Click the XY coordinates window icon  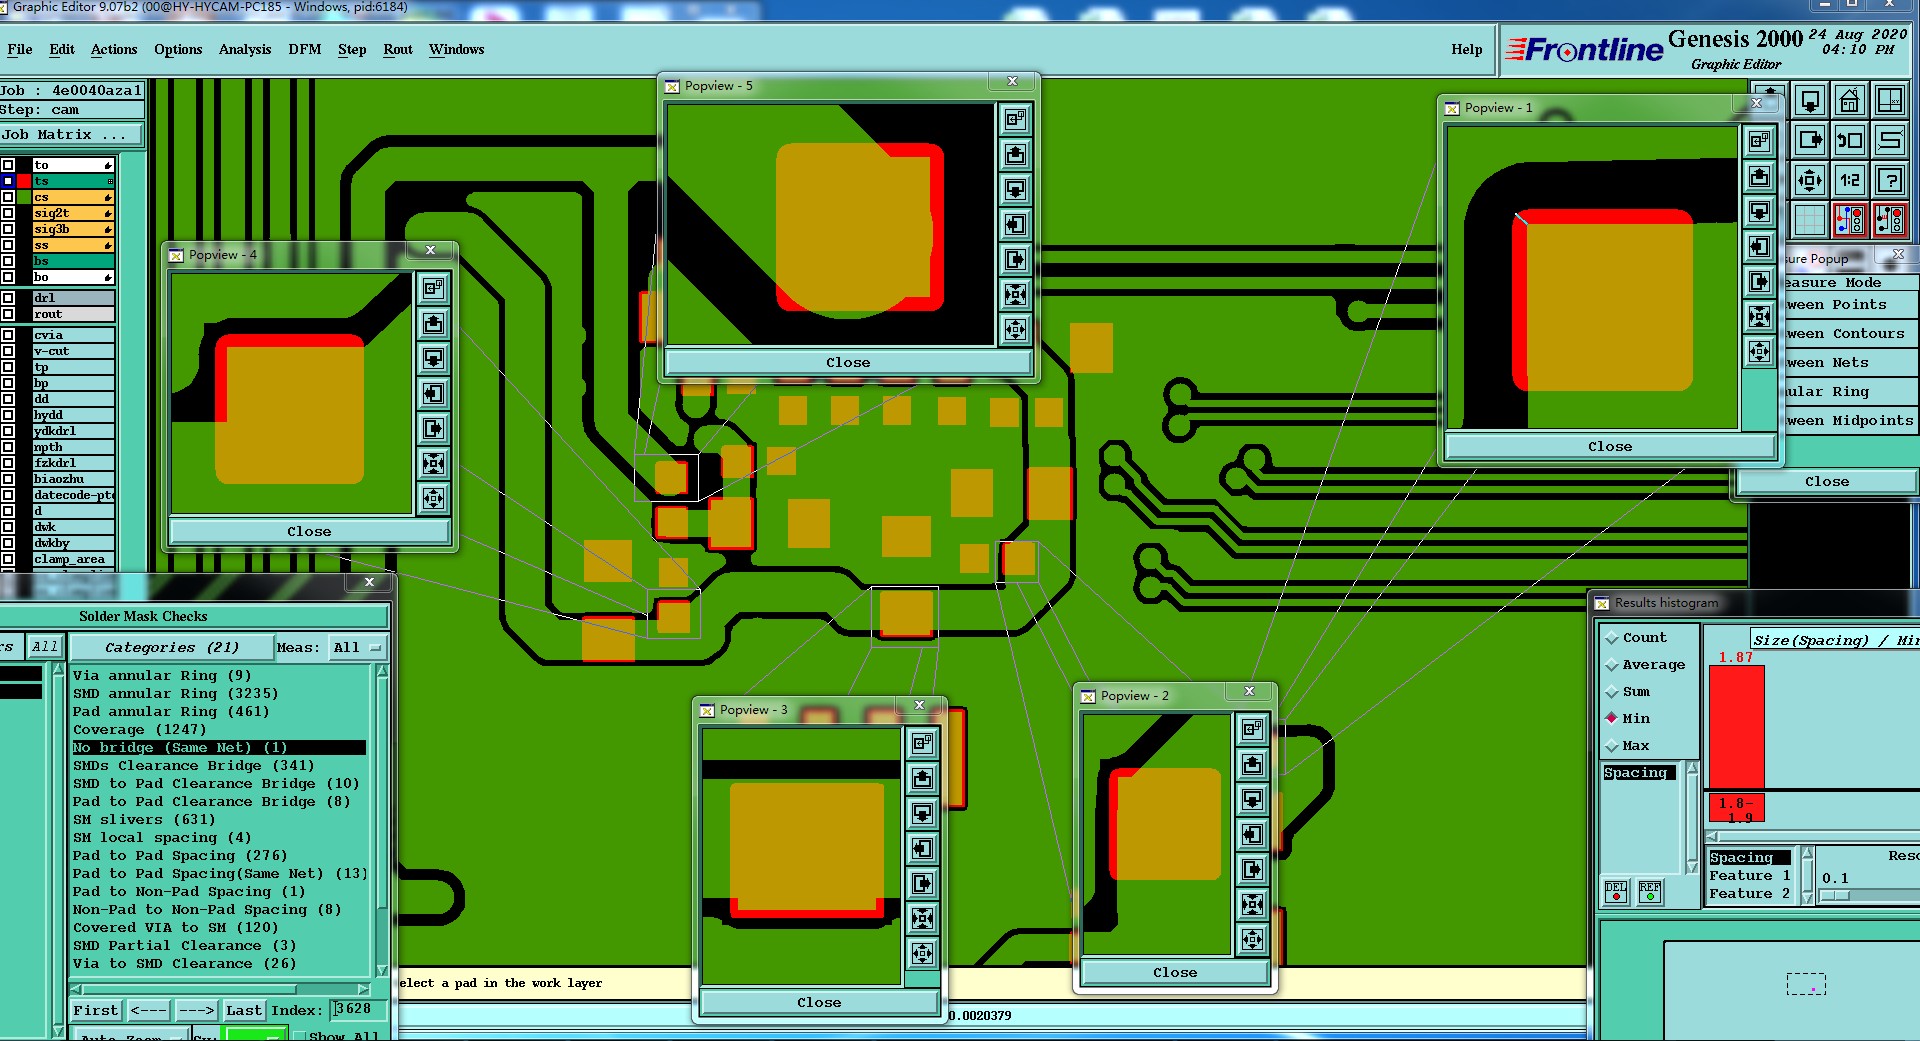click(x=1889, y=101)
